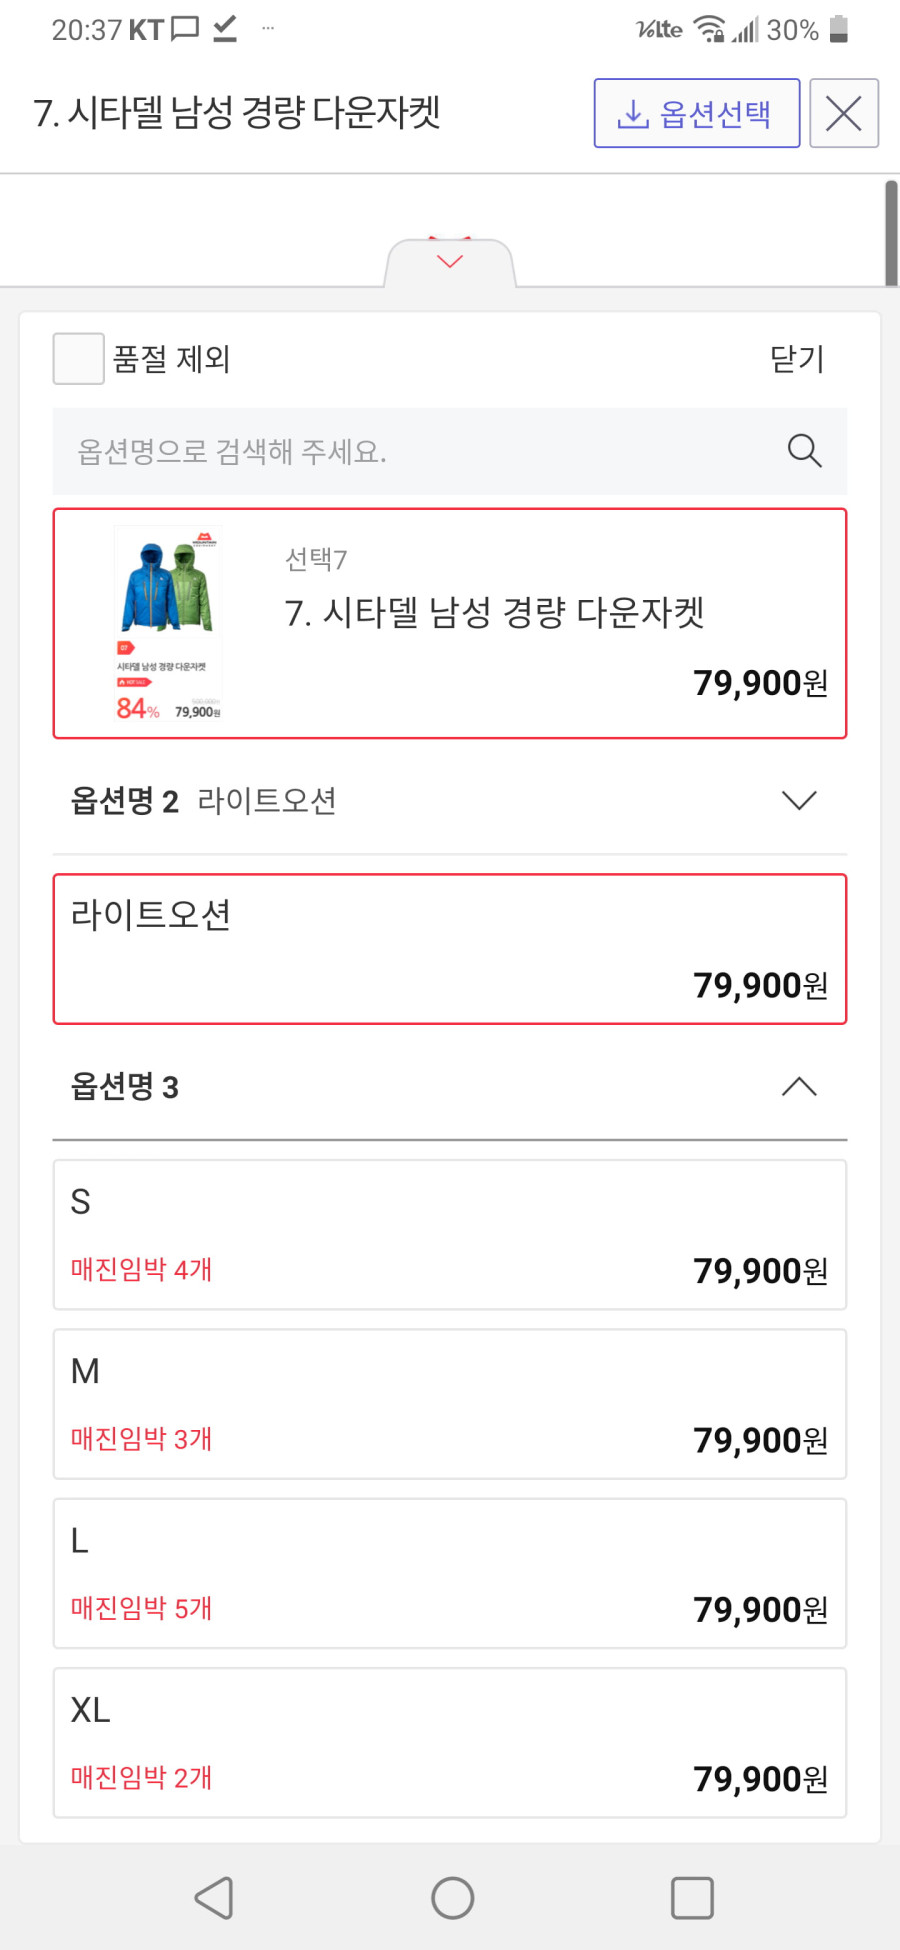This screenshot has height=1950, width=900.
Task: Tap the search magnifier icon
Action: tap(804, 451)
